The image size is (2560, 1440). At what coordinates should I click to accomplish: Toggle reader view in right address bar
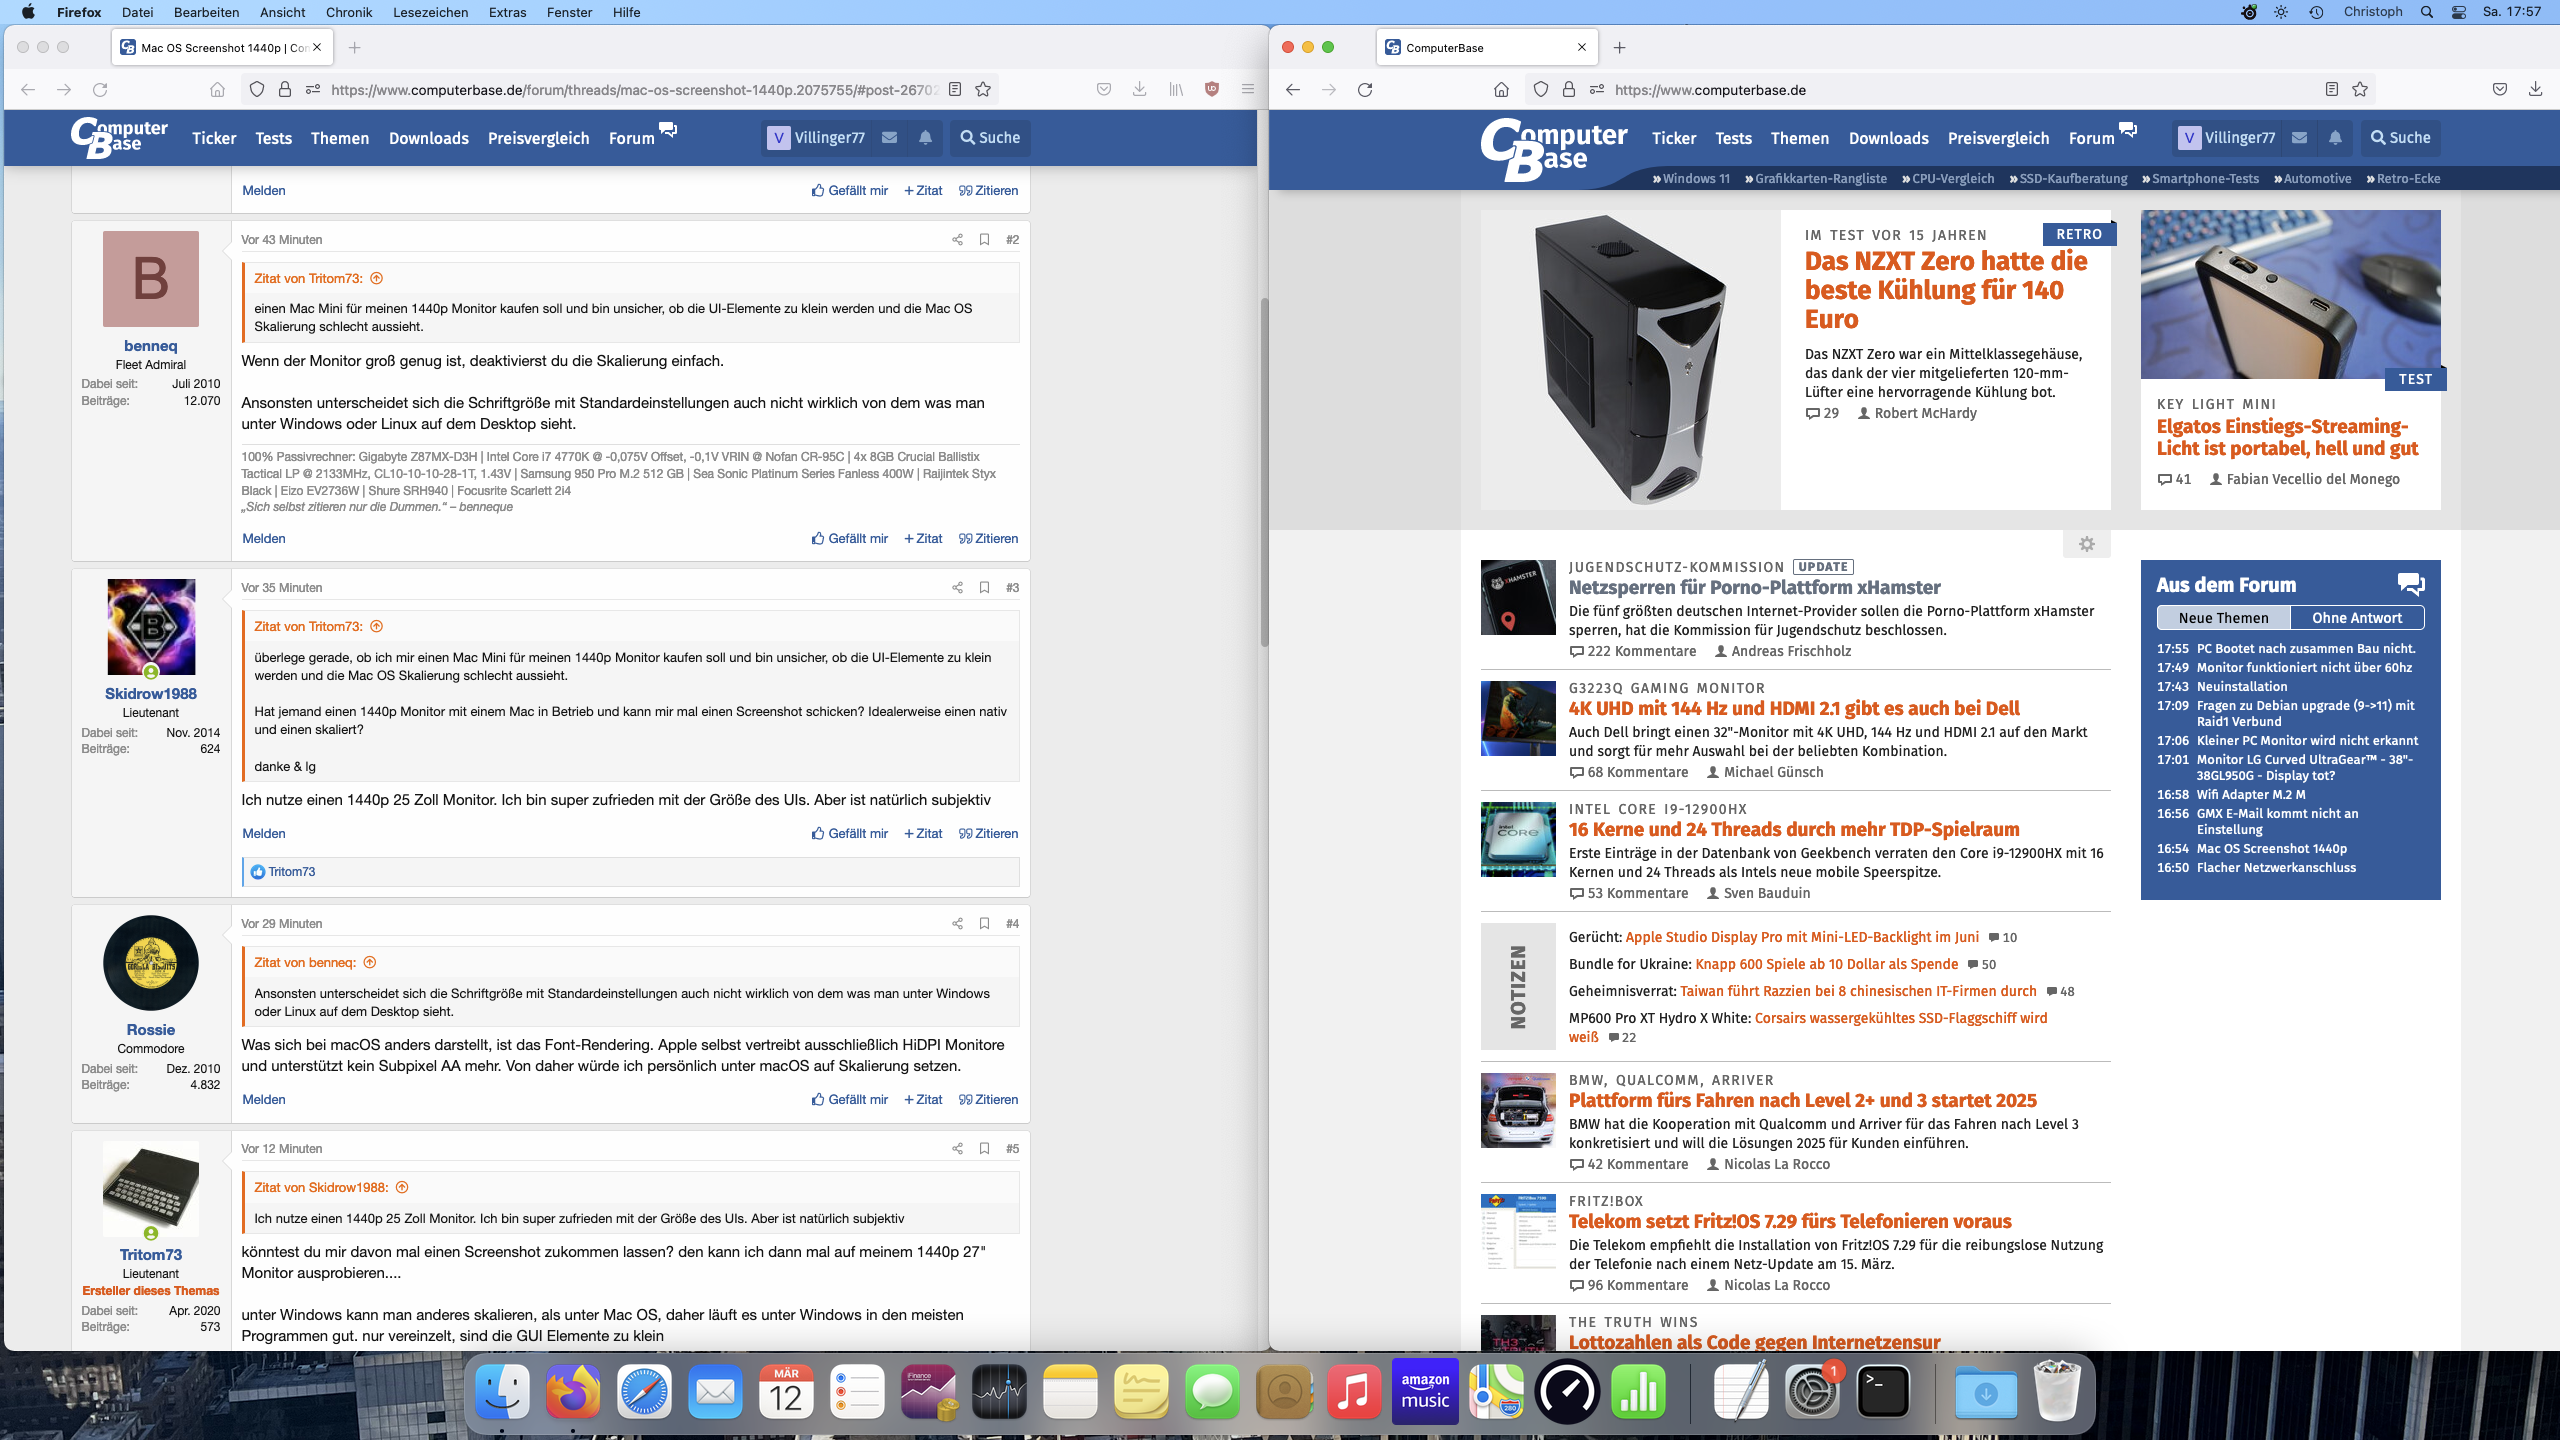[x=2331, y=90]
